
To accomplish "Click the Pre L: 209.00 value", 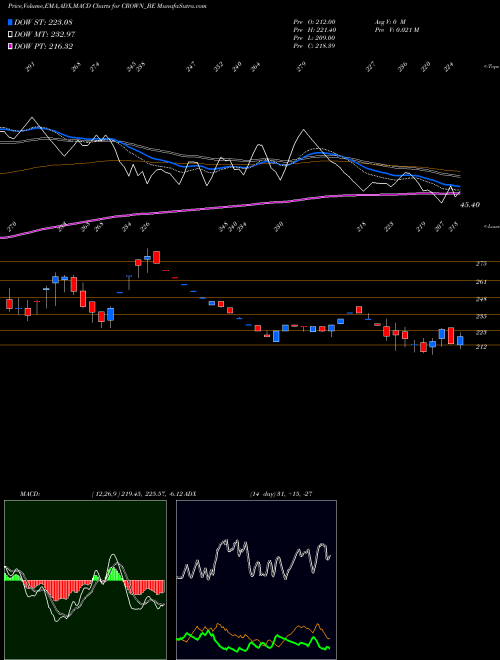I will pos(314,38).
